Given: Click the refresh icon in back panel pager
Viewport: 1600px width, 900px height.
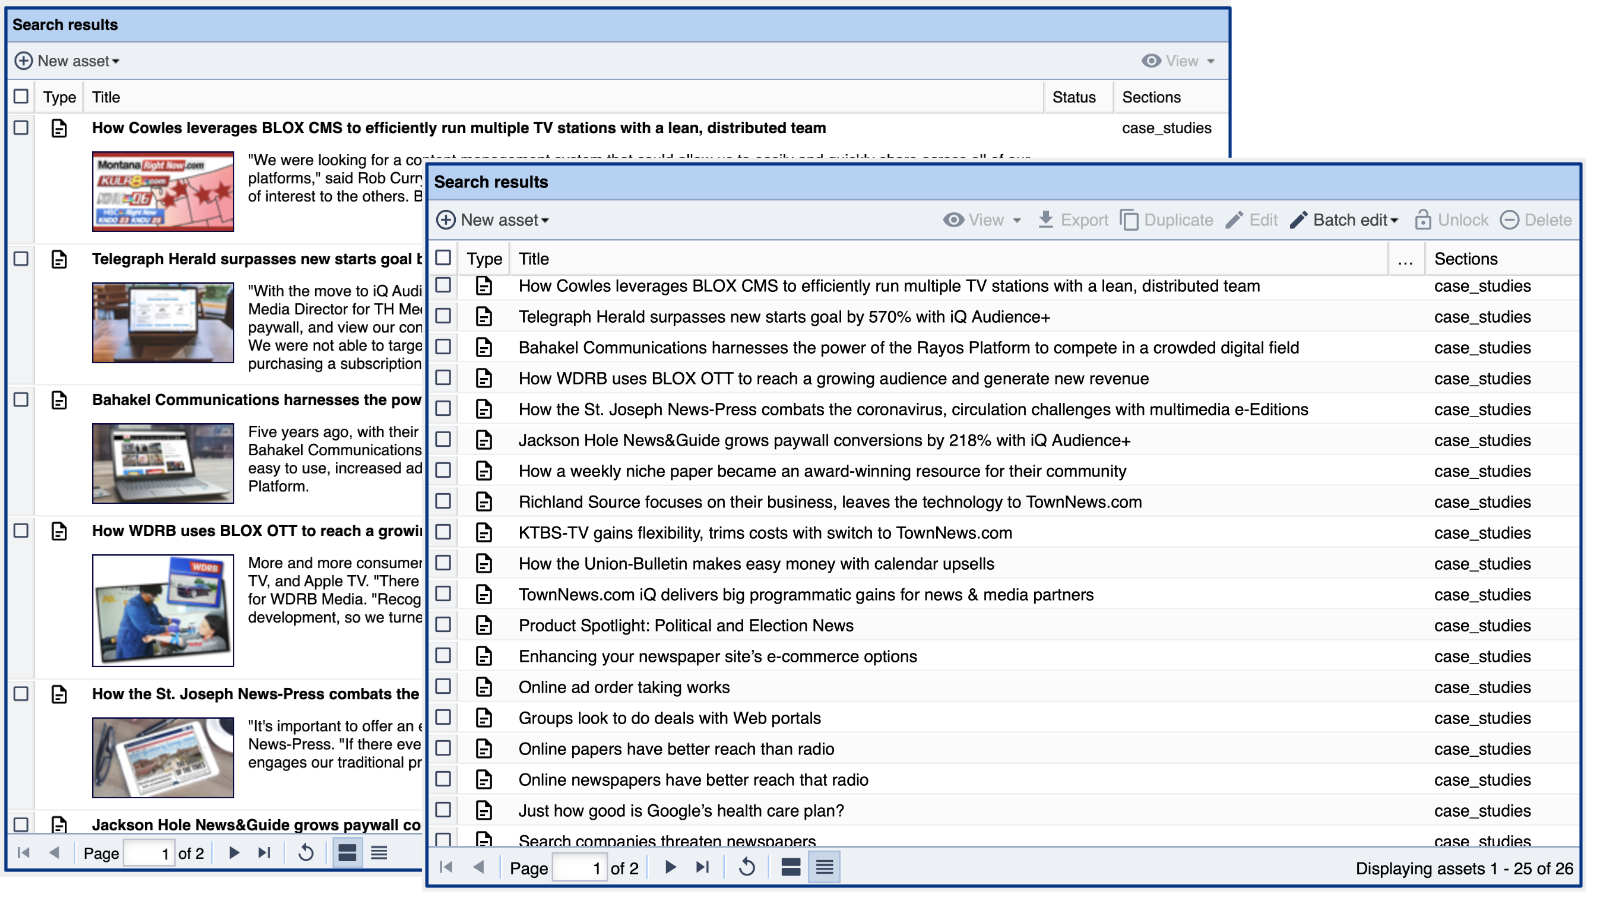Looking at the screenshot, I should (x=306, y=853).
